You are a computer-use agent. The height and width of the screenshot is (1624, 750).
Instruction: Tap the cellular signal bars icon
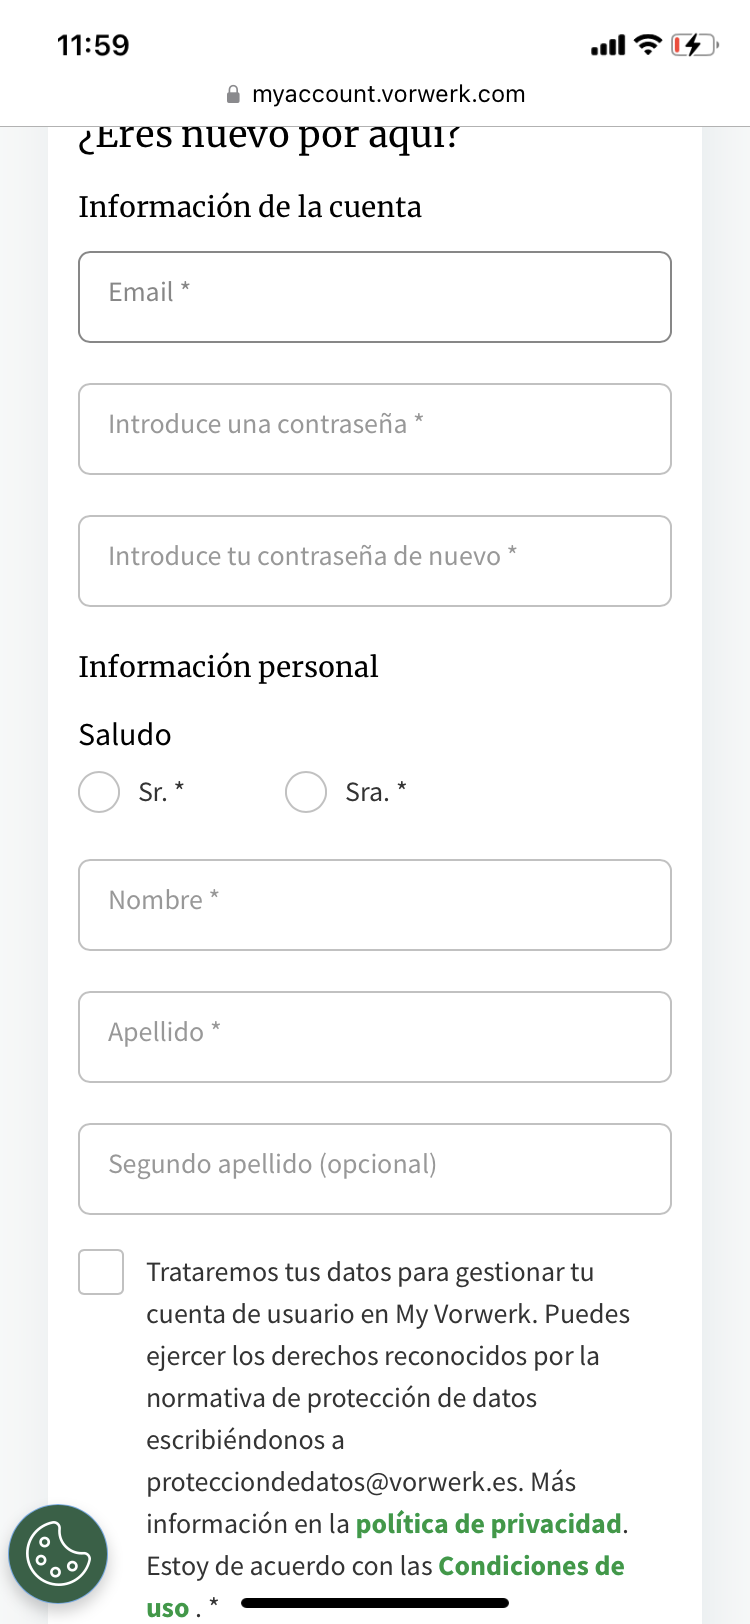608,46
